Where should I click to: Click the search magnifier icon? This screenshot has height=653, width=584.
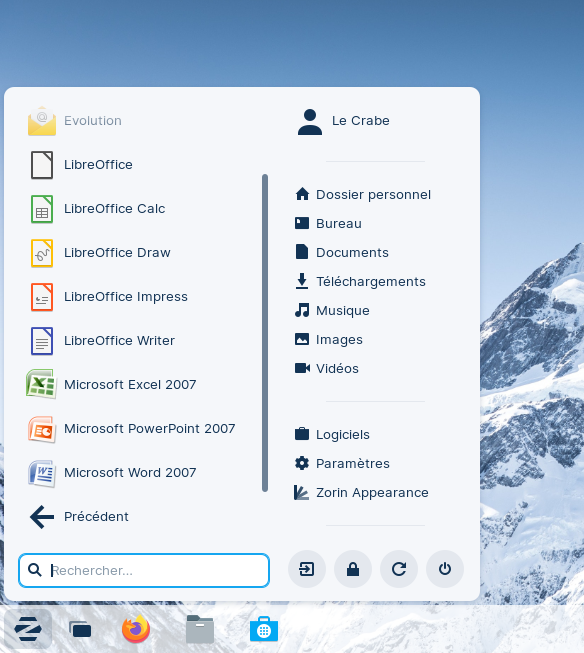(x=35, y=570)
